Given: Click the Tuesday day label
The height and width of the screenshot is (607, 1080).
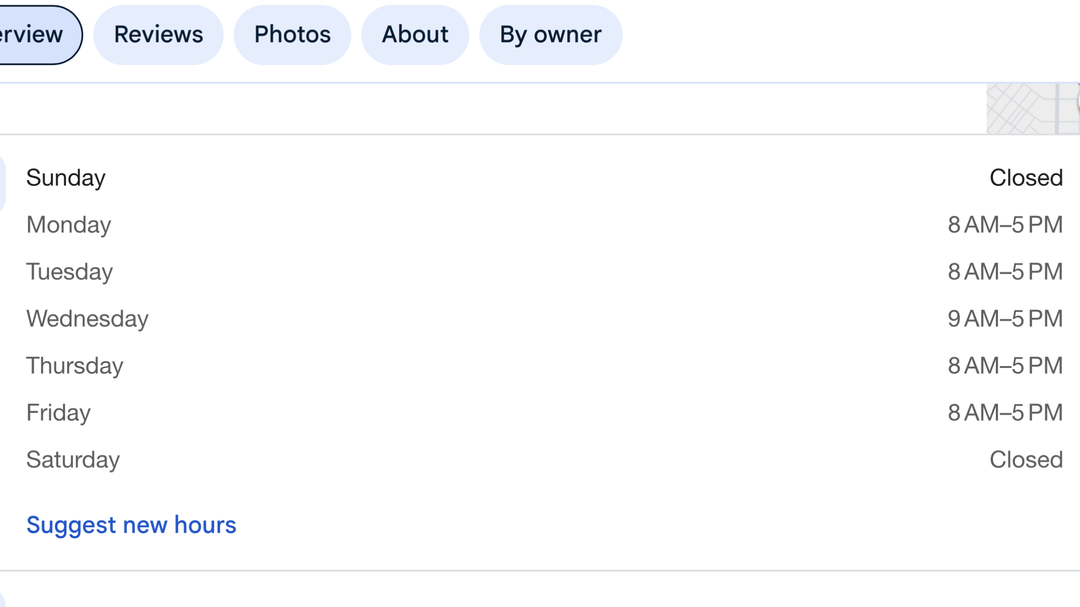Looking at the screenshot, I should 70,272.
